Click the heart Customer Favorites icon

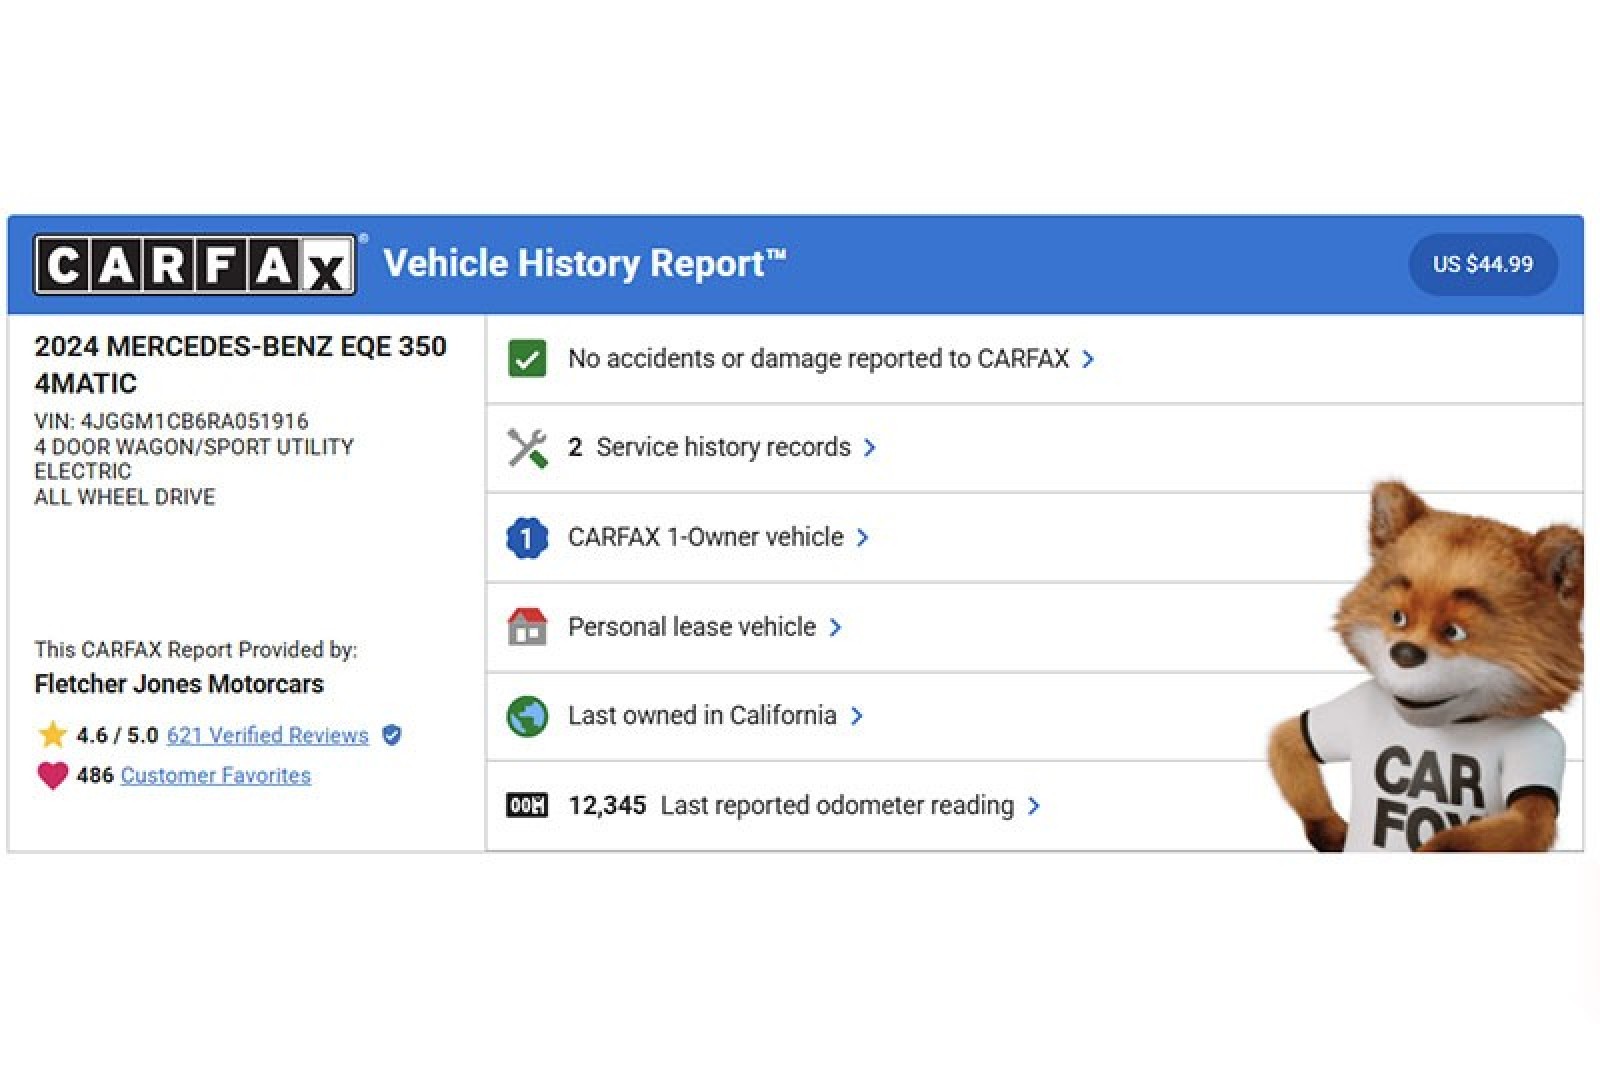tap(51, 773)
